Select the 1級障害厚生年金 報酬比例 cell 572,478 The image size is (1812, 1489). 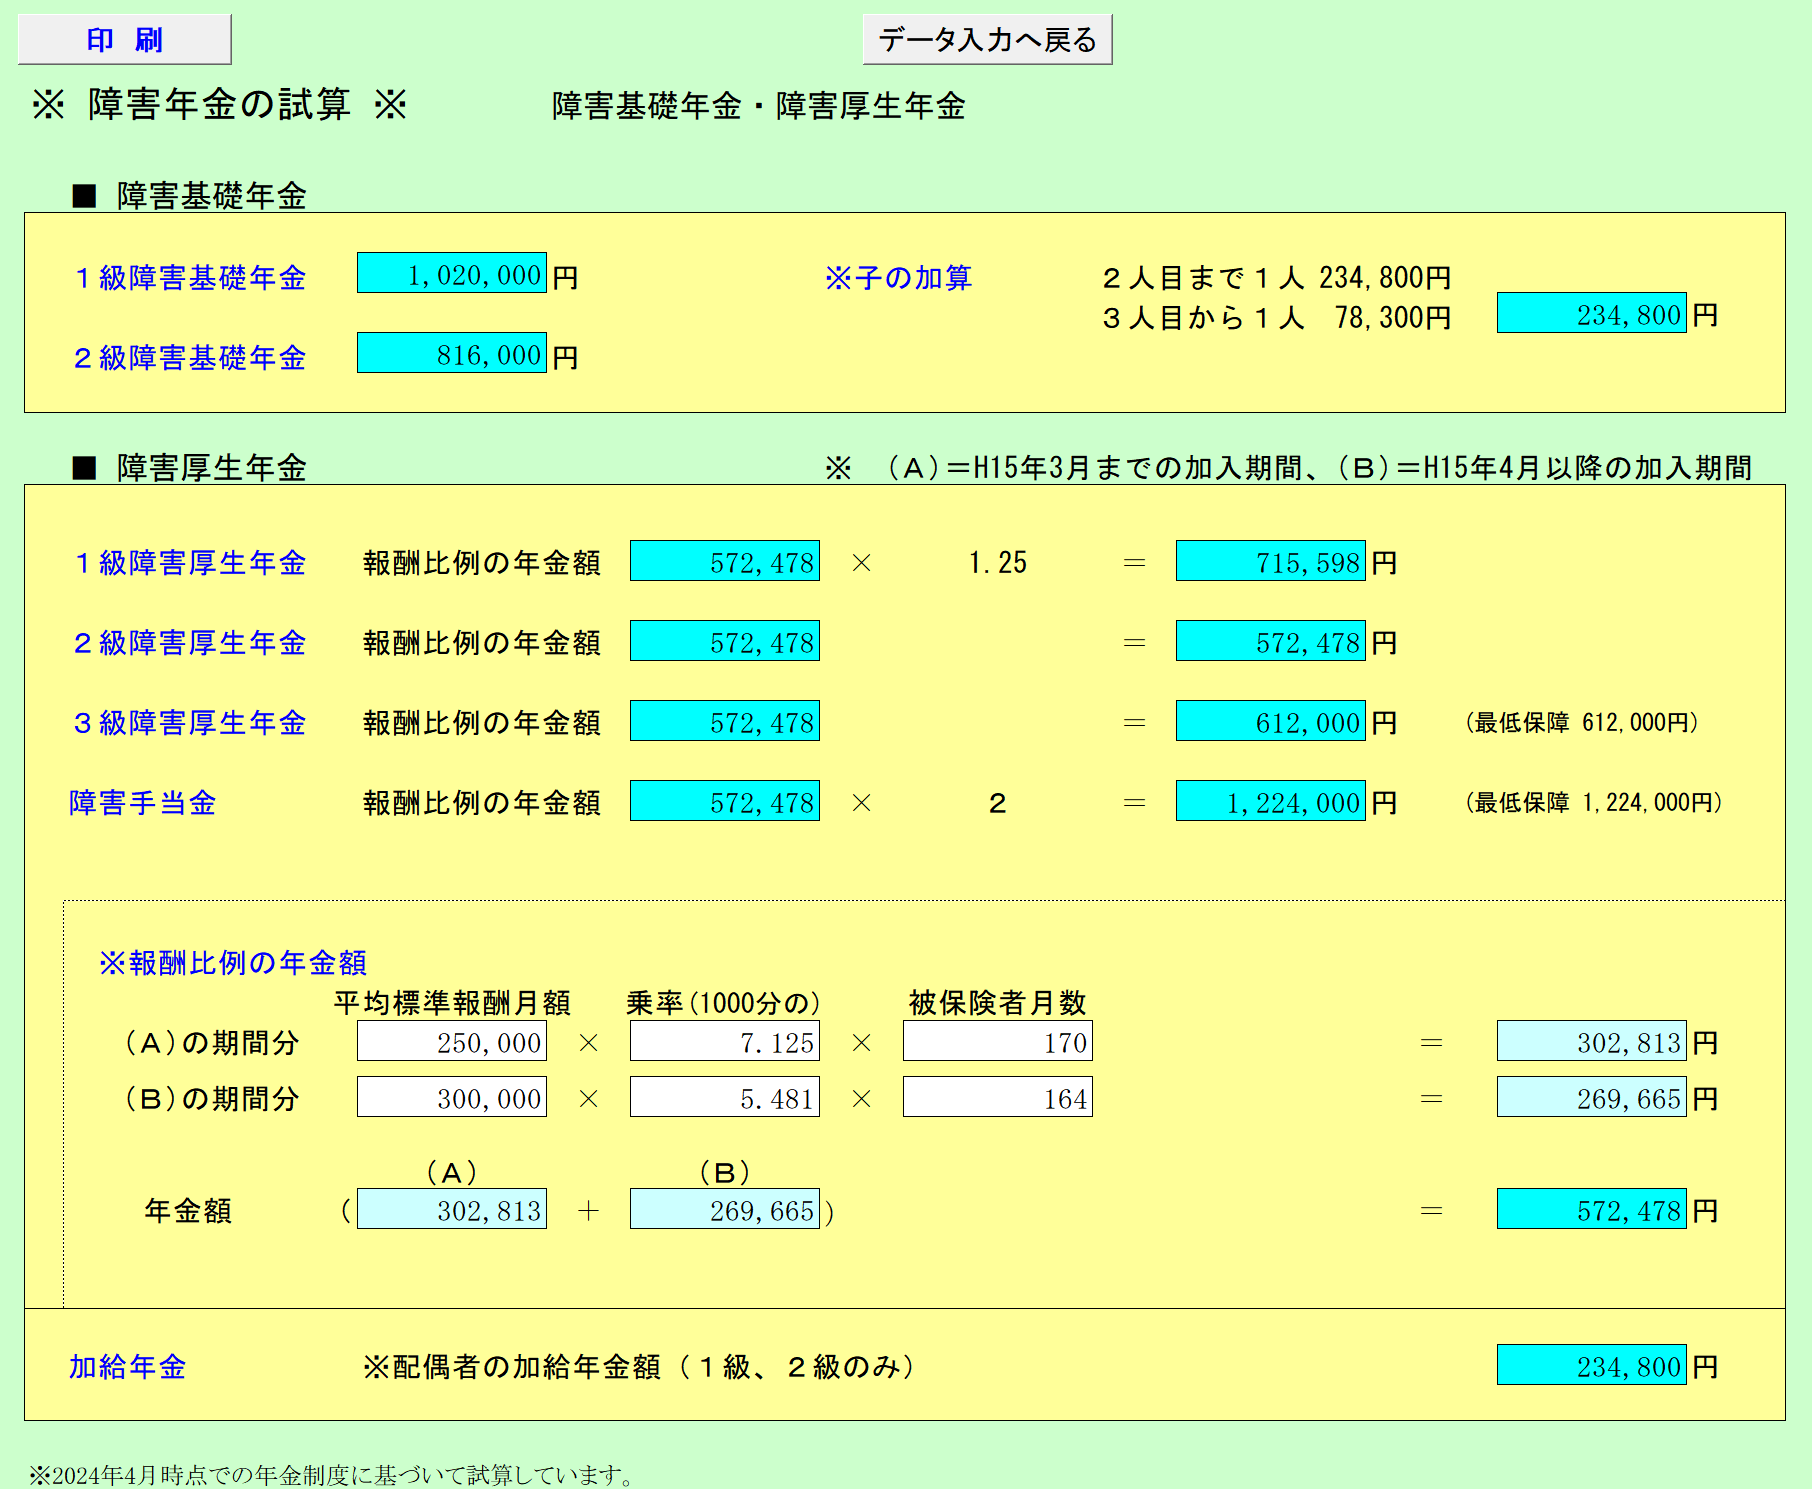(725, 561)
